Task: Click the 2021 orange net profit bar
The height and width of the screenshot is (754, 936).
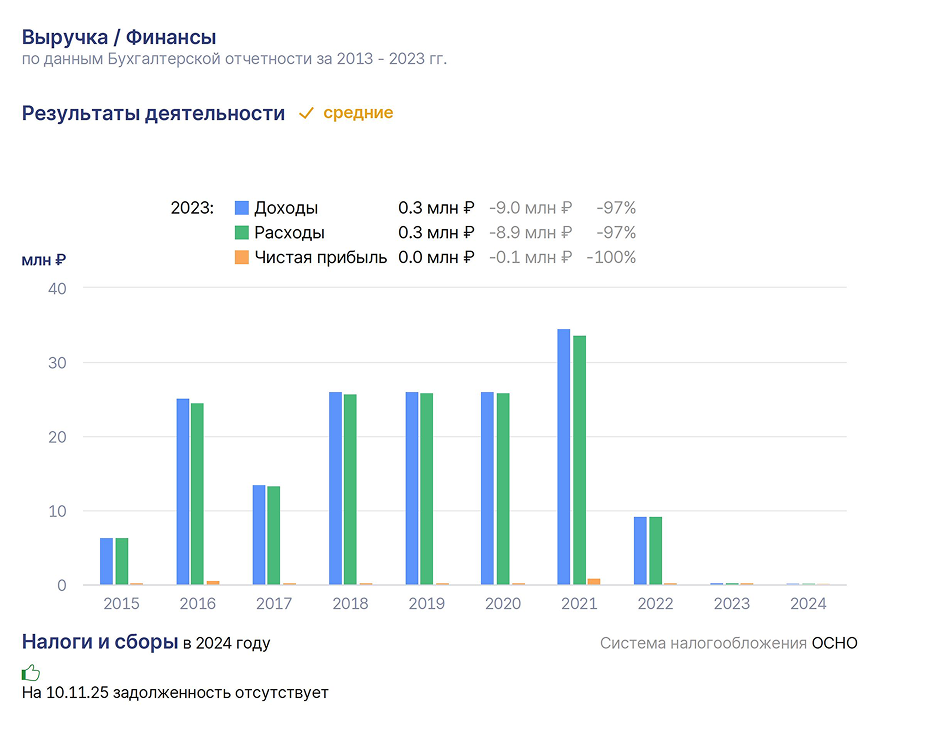Action: pos(594,581)
